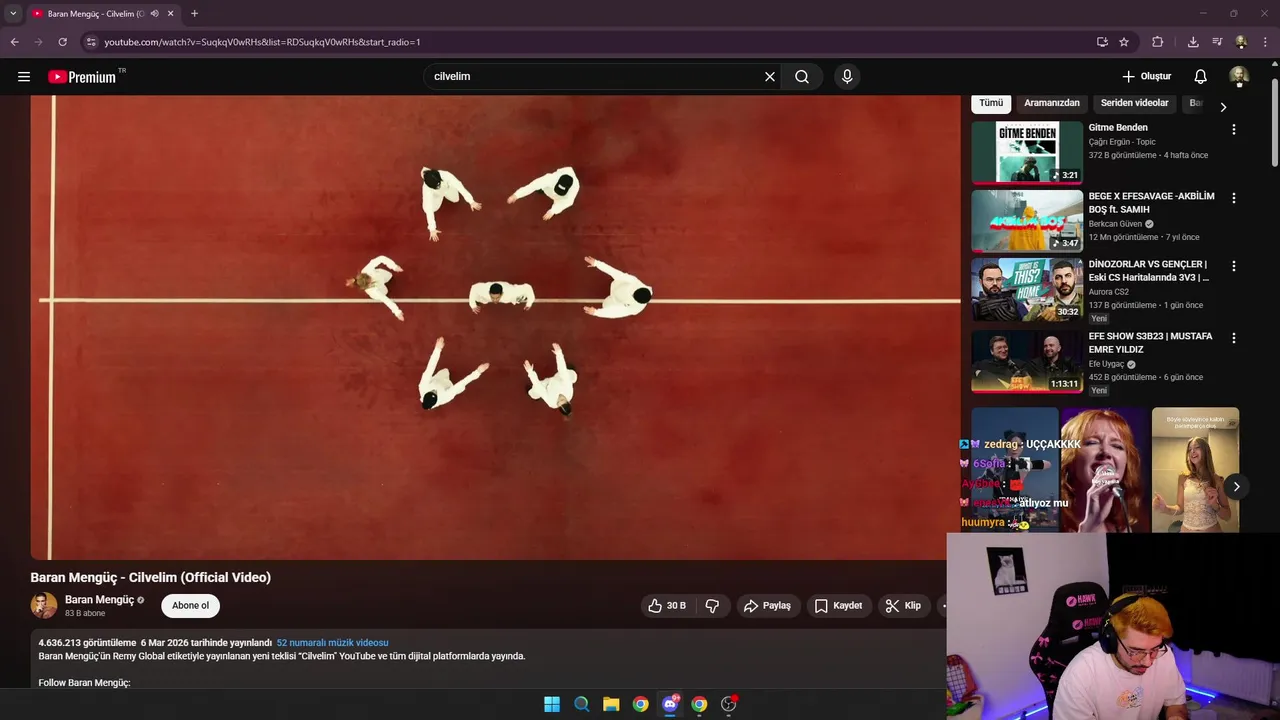Open OBS Studio from taskbar
This screenshot has height=720, width=1280.
728,704
